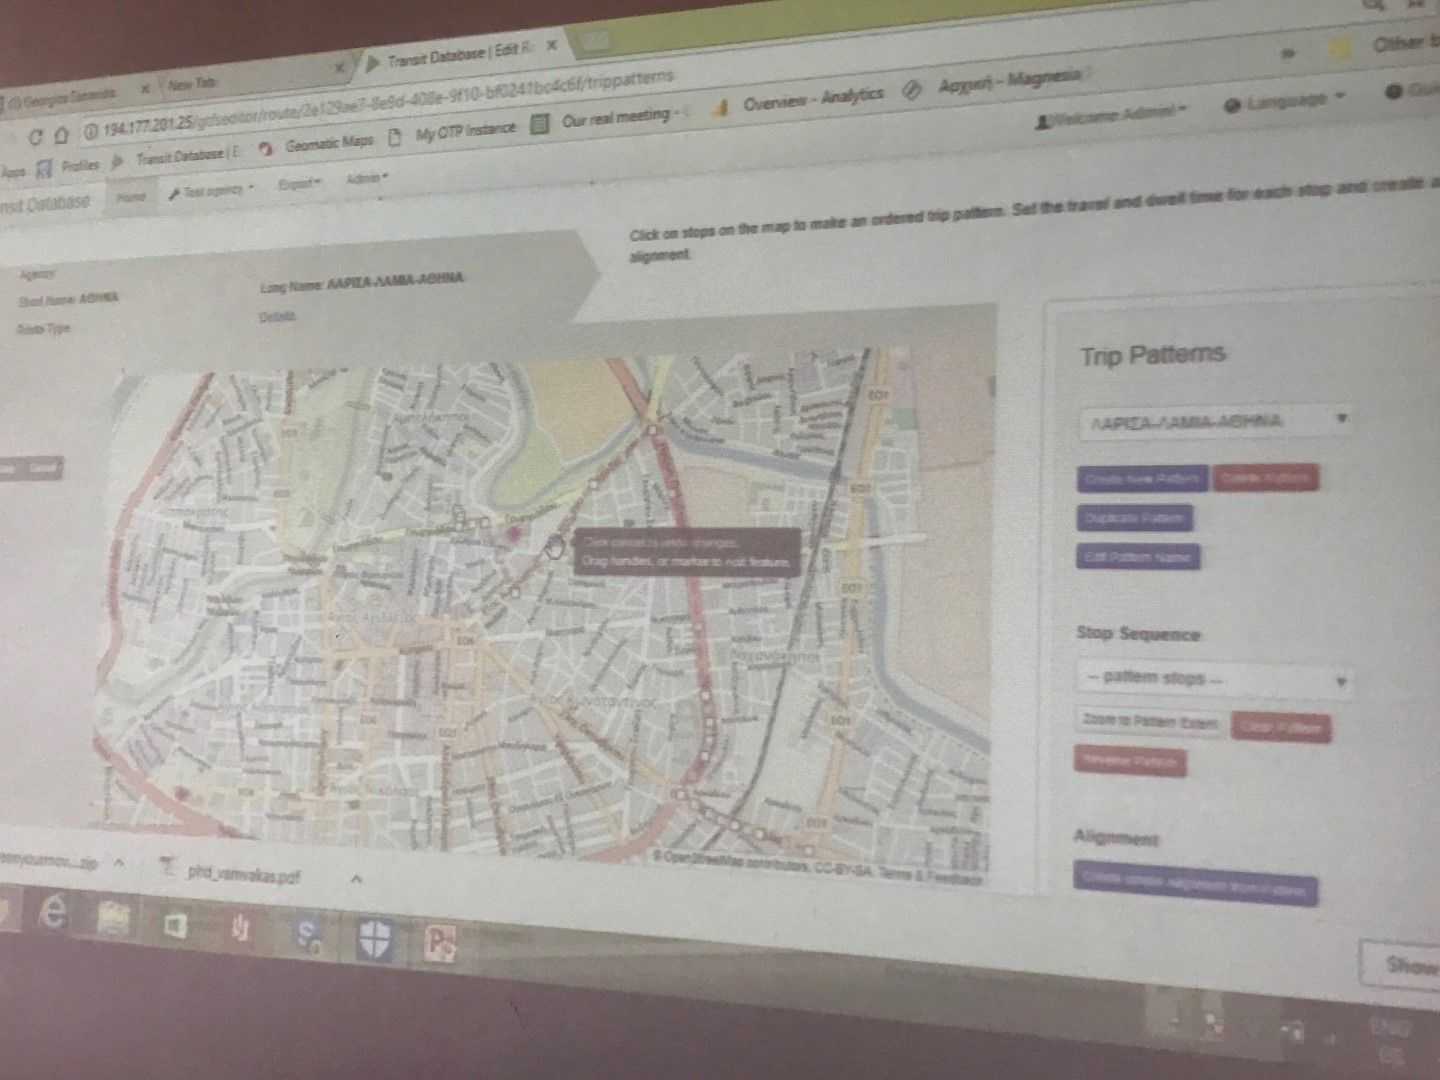Click the Reverse Pattern button
Screen dimensions: 1440x1080
point(1132,762)
